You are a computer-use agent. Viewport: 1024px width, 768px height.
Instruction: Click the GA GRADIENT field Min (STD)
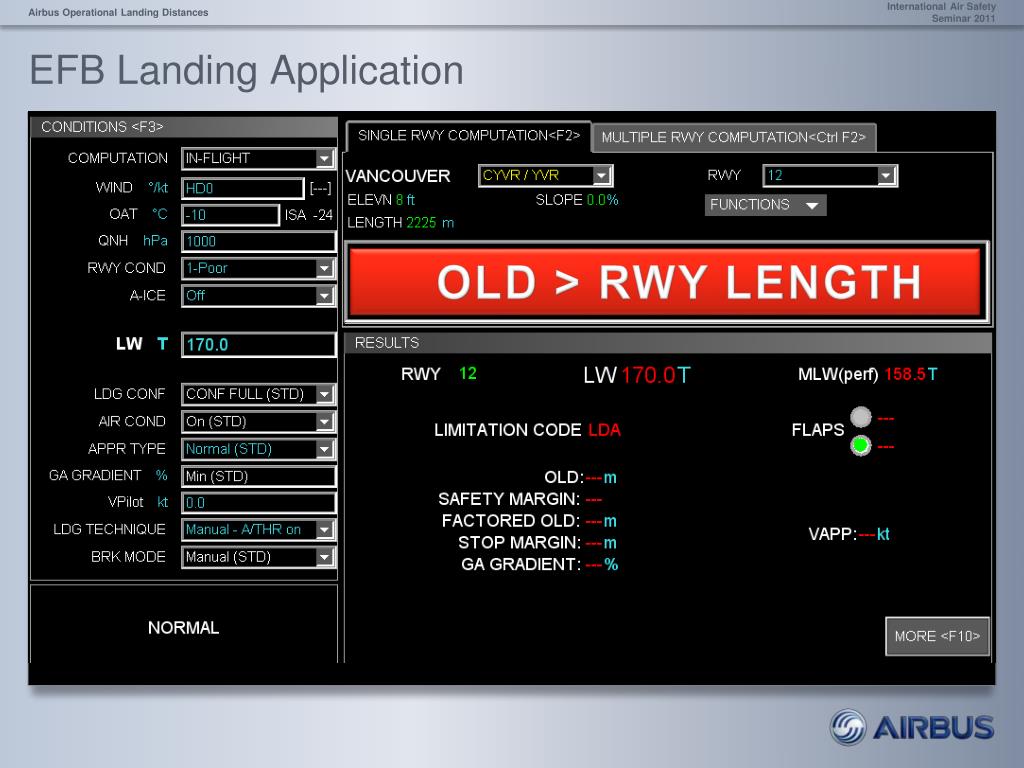259,476
